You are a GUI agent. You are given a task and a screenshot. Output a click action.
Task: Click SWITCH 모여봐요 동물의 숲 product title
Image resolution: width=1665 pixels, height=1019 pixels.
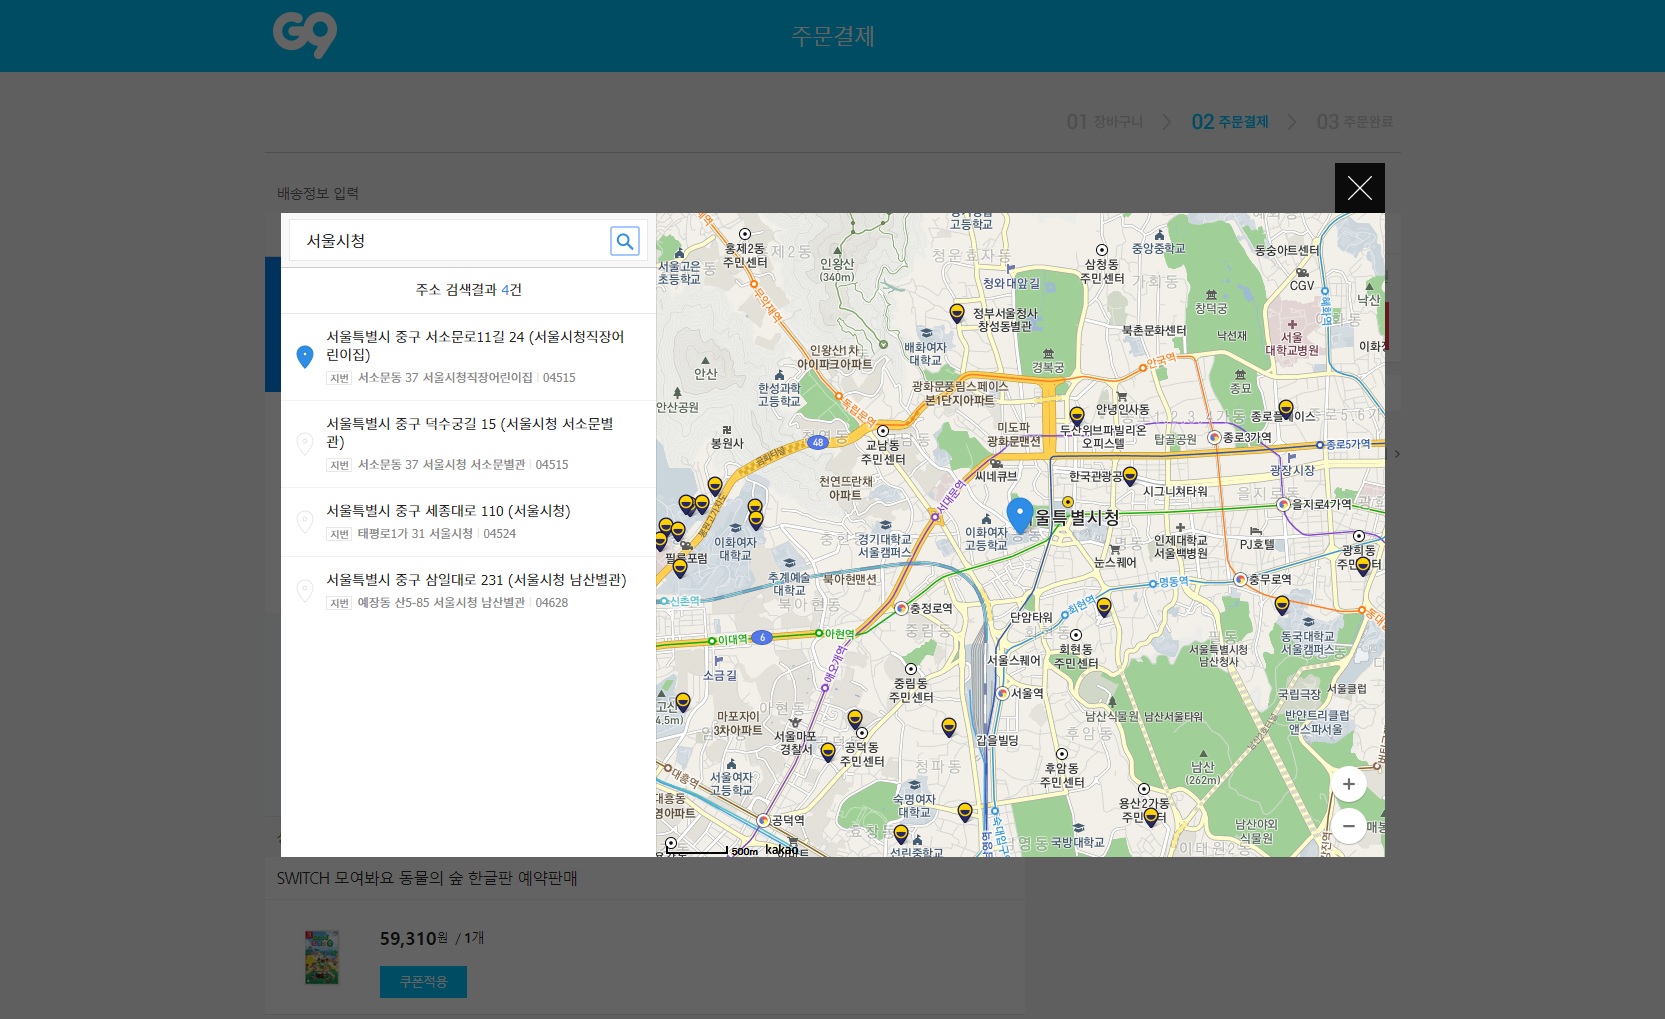(x=427, y=878)
